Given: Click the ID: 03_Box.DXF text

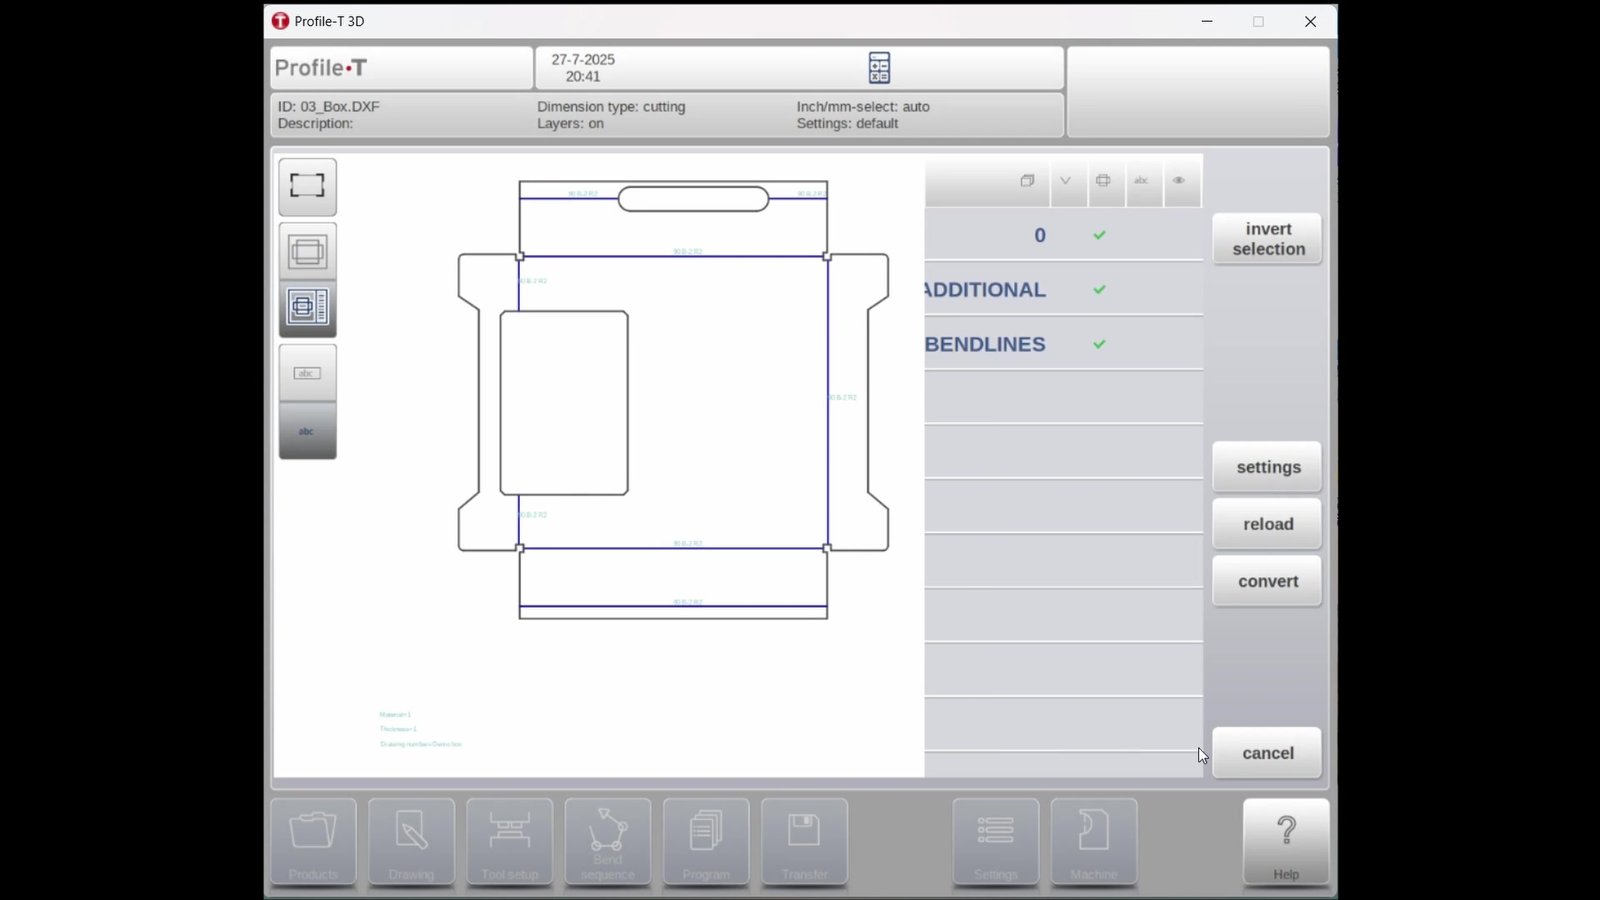Looking at the screenshot, I should coord(328,106).
